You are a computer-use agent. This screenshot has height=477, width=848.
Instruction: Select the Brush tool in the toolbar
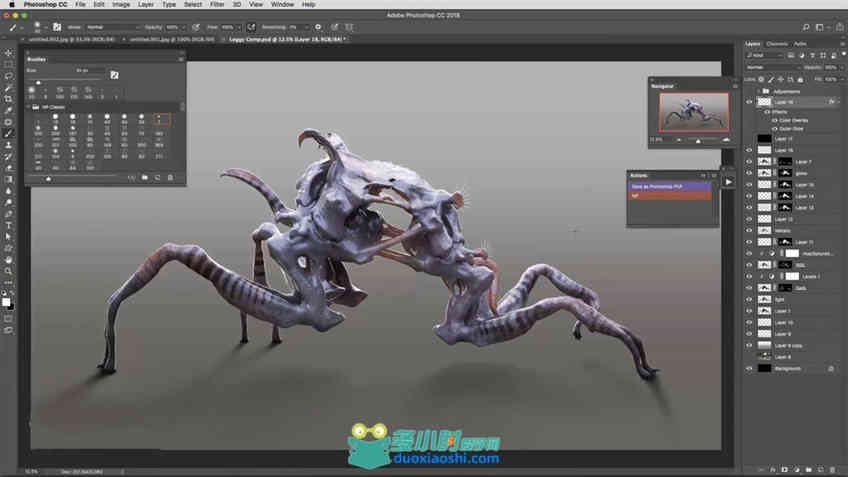8,134
